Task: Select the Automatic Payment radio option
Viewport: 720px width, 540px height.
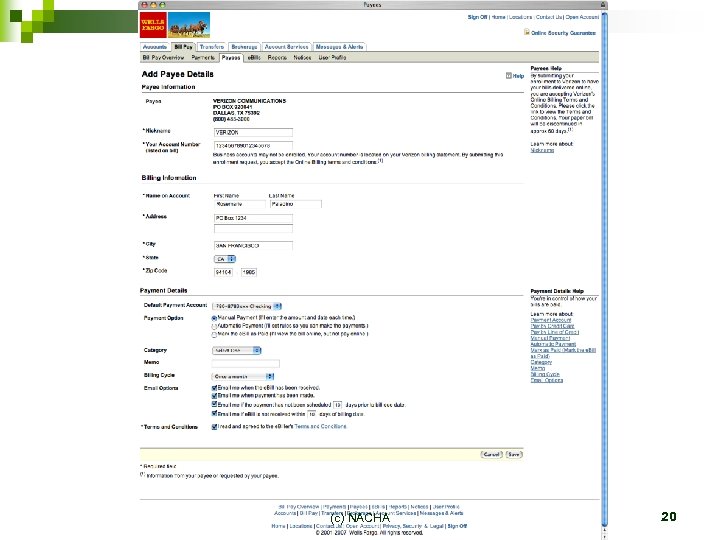Action: coord(214,326)
